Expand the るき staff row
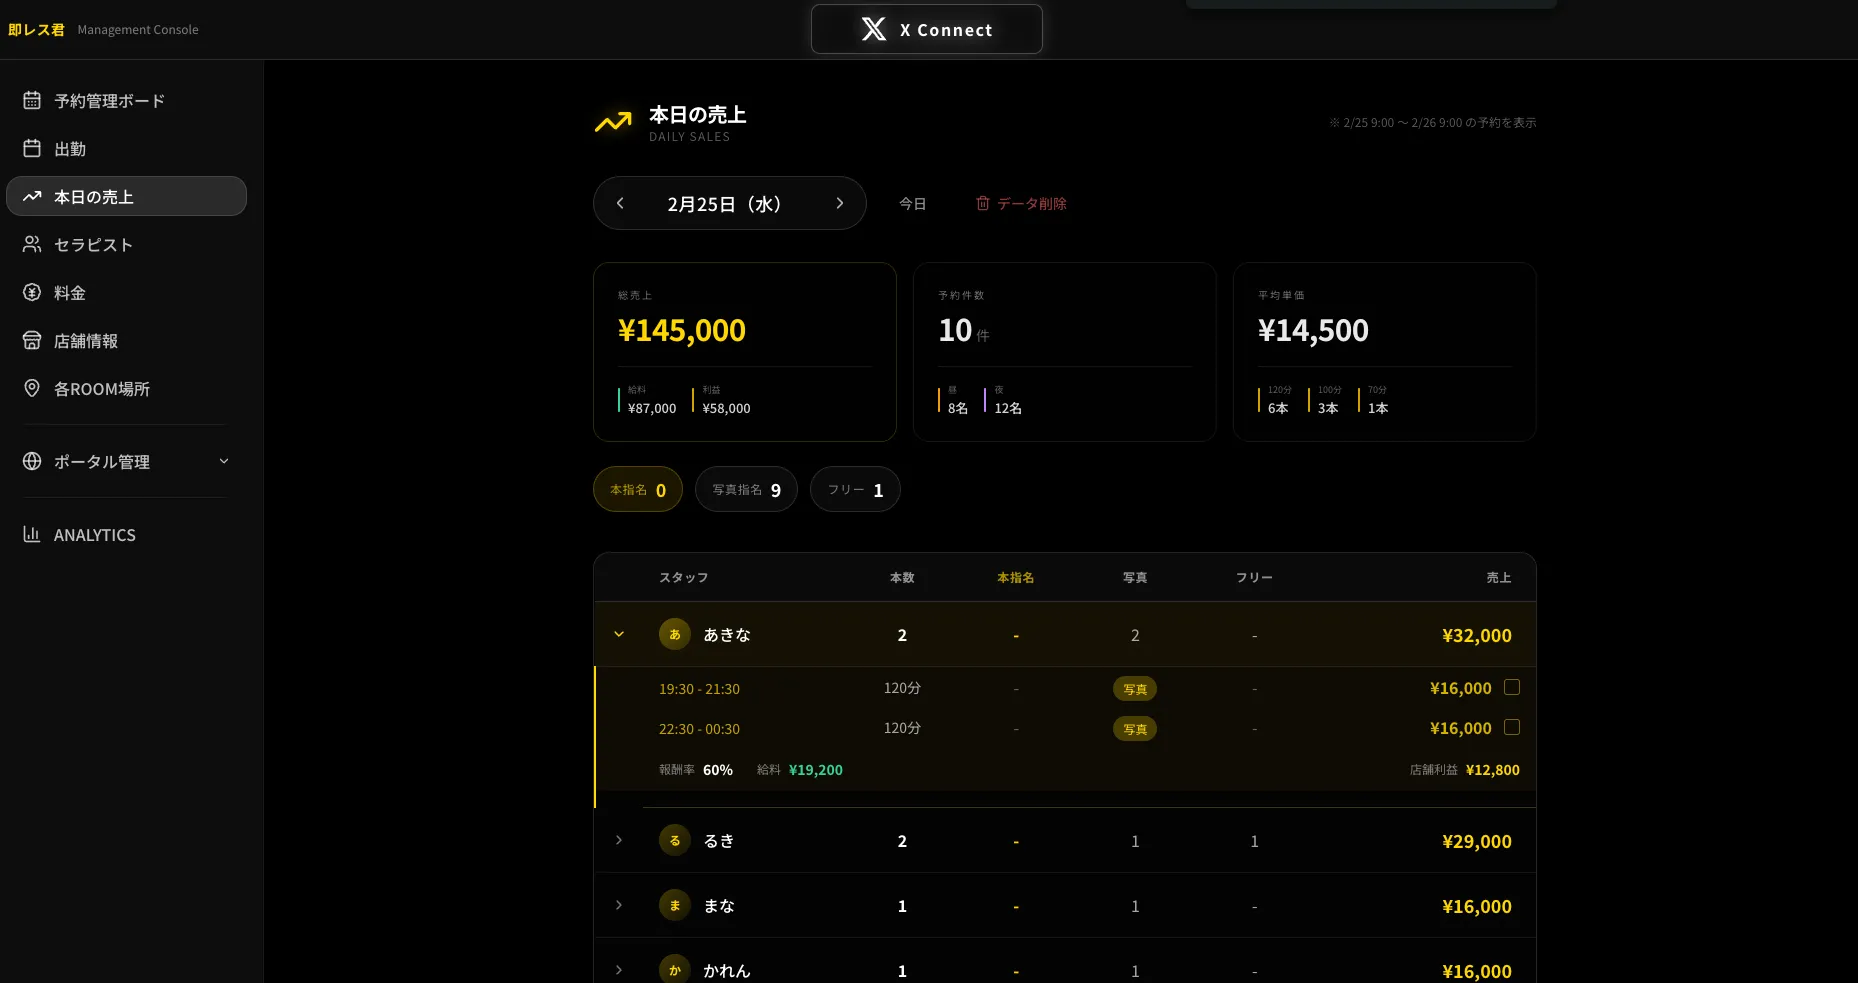The height and width of the screenshot is (983, 1858). pos(619,840)
